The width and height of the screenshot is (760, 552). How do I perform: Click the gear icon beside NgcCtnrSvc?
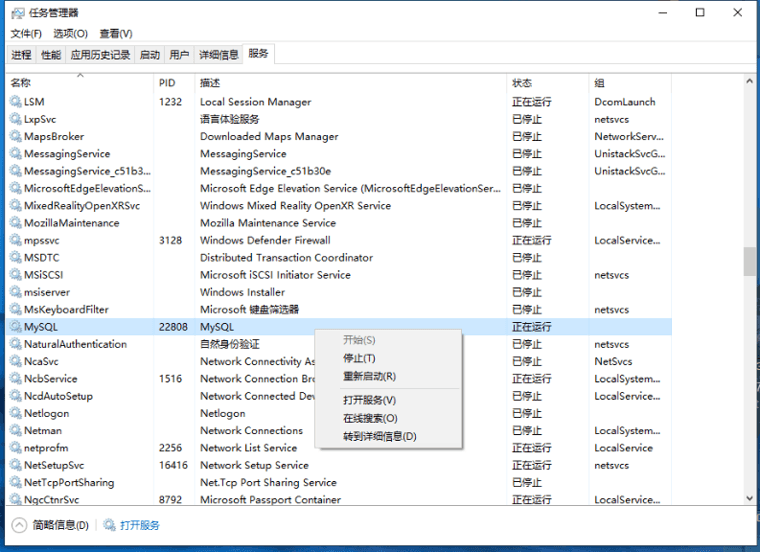click(16, 499)
